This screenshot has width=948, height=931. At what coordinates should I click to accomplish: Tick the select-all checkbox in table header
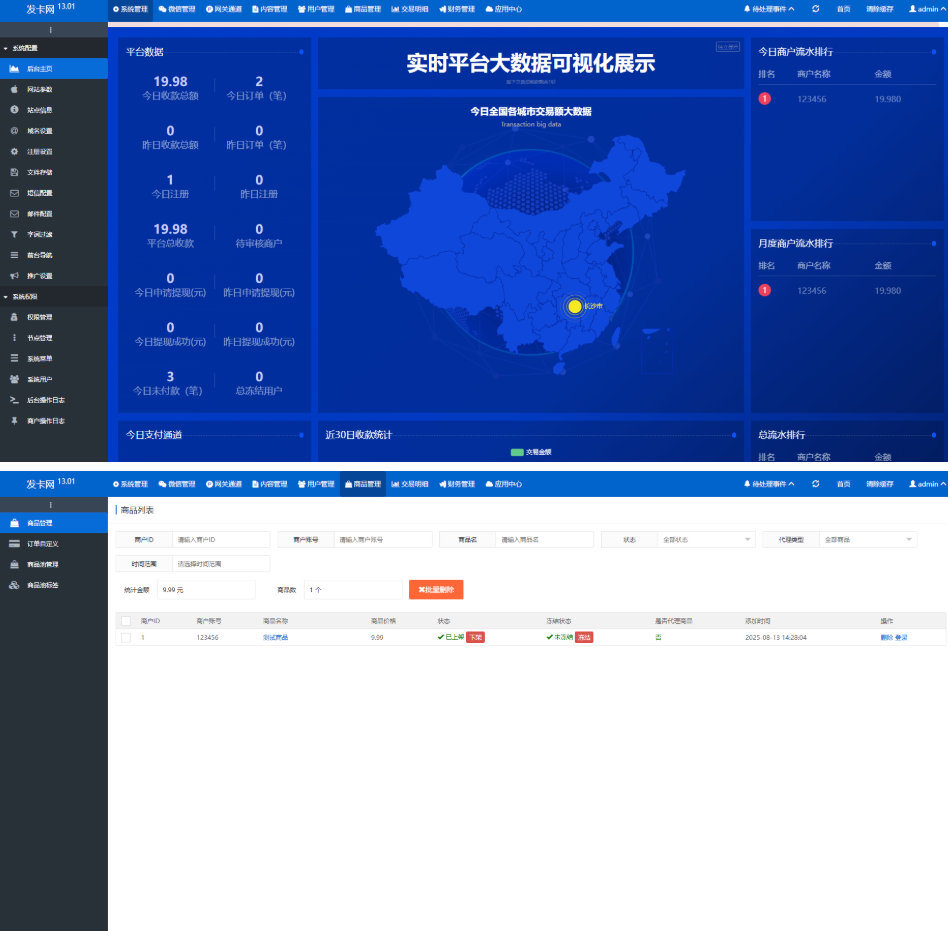click(x=126, y=621)
